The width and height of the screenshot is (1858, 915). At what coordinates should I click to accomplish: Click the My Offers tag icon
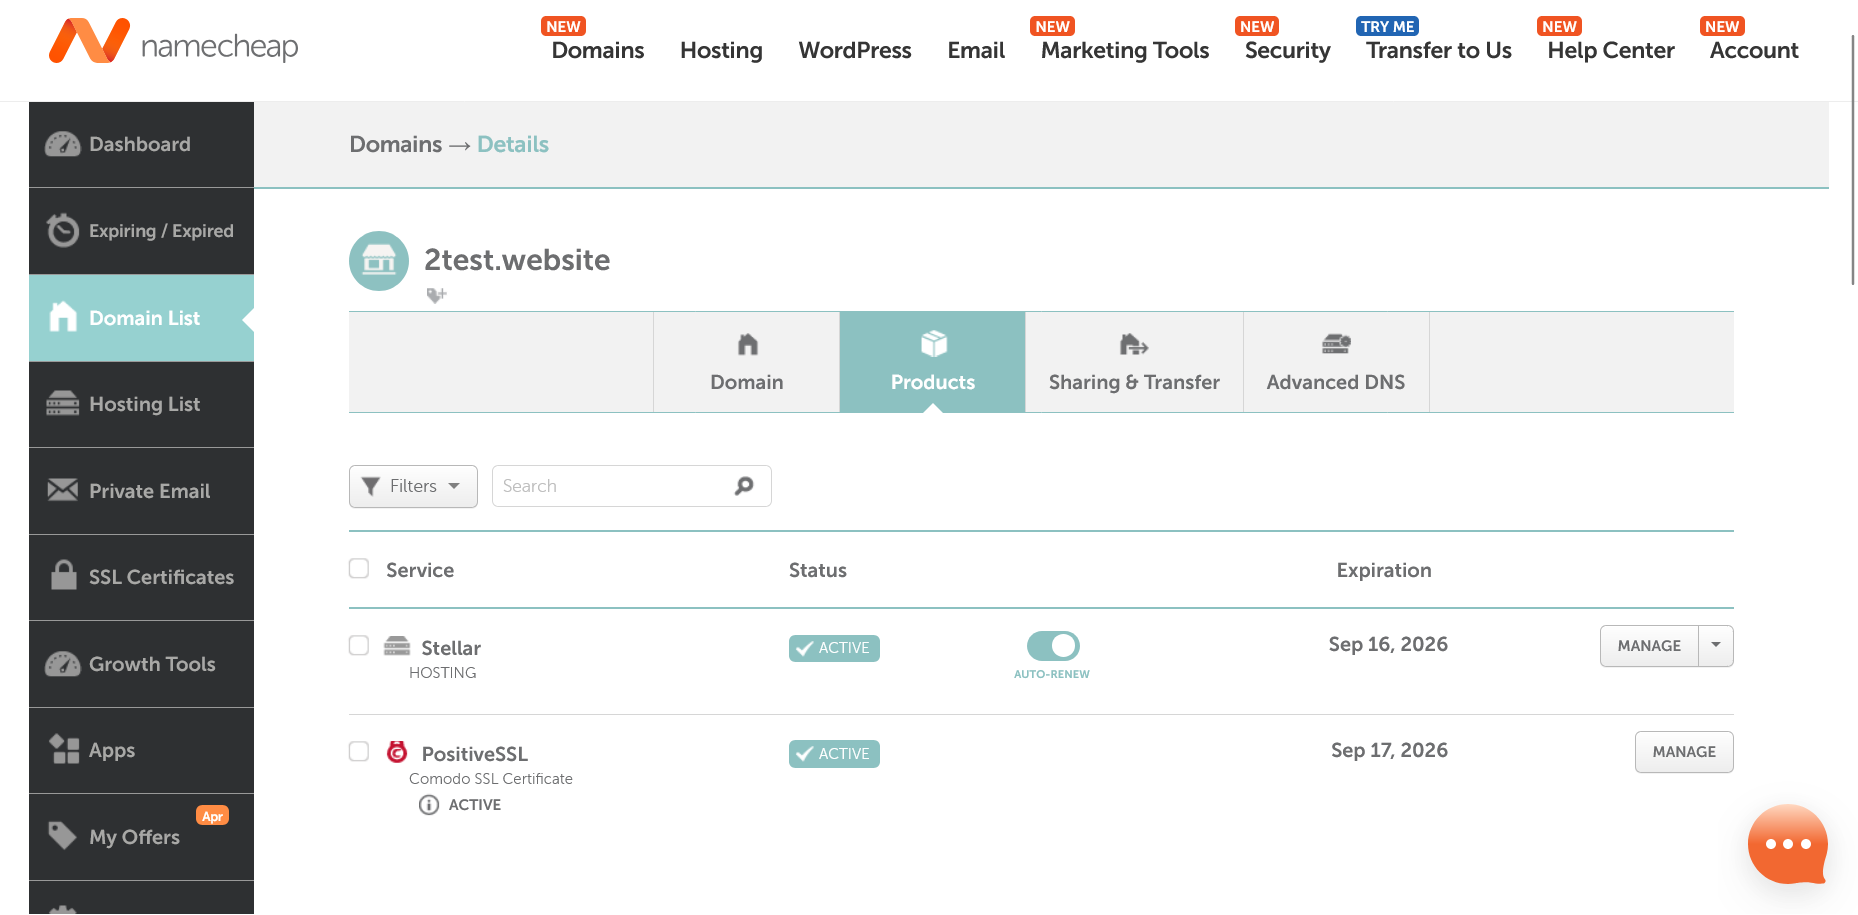62,835
